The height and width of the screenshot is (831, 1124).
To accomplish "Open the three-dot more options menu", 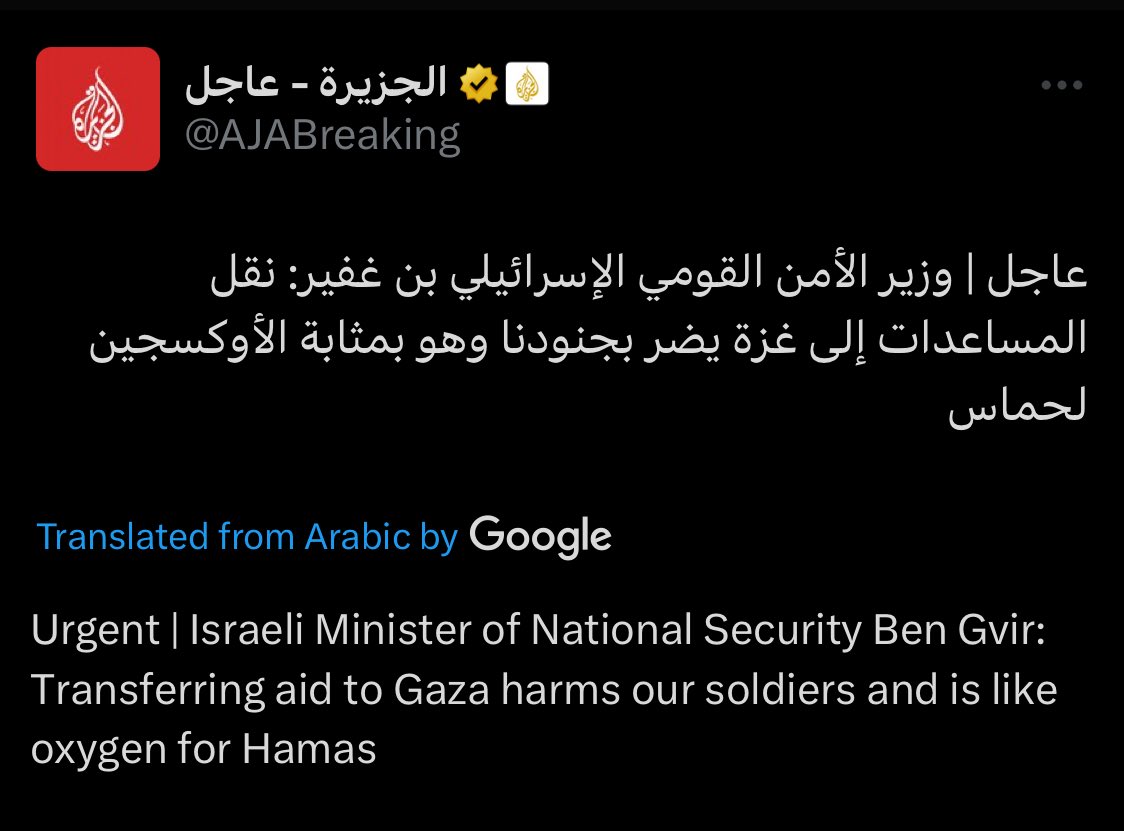I will [1061, 87].
